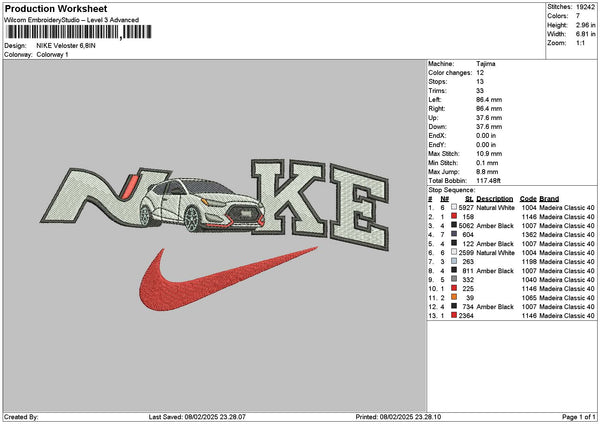Select the white swatch in stop row 1
Image resolution: width=600 pixels, height=424 pixels.
coord(454,207)
